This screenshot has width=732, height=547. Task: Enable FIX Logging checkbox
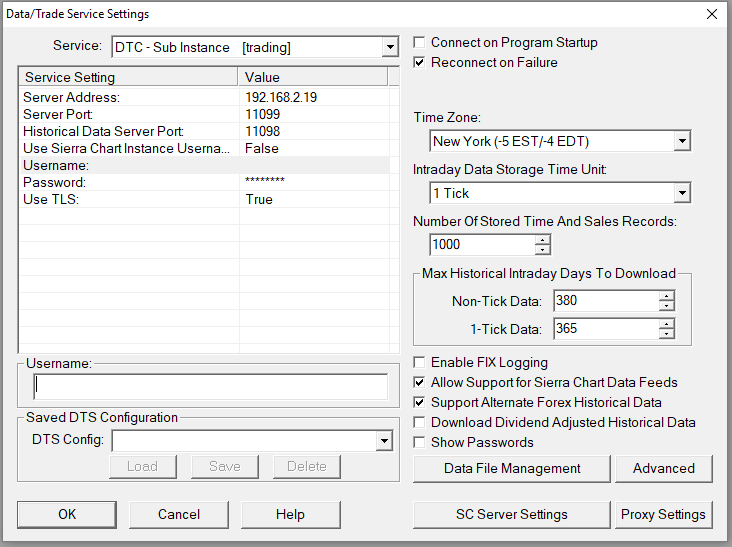[x=419, y=362]
